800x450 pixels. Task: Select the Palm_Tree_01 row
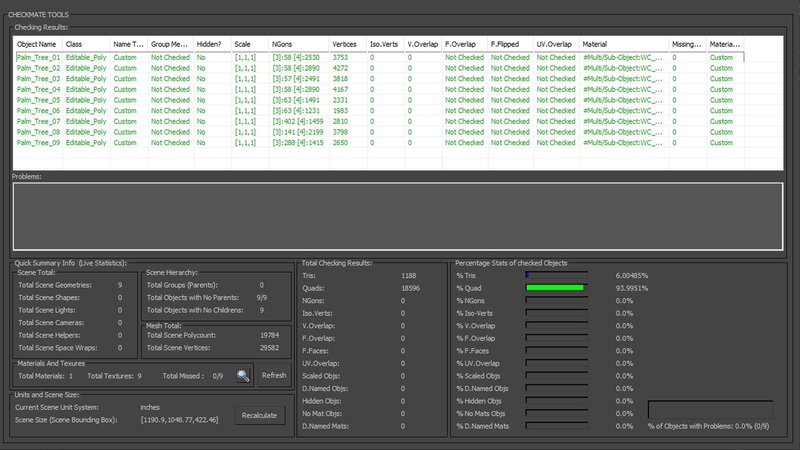coord(38,58)
